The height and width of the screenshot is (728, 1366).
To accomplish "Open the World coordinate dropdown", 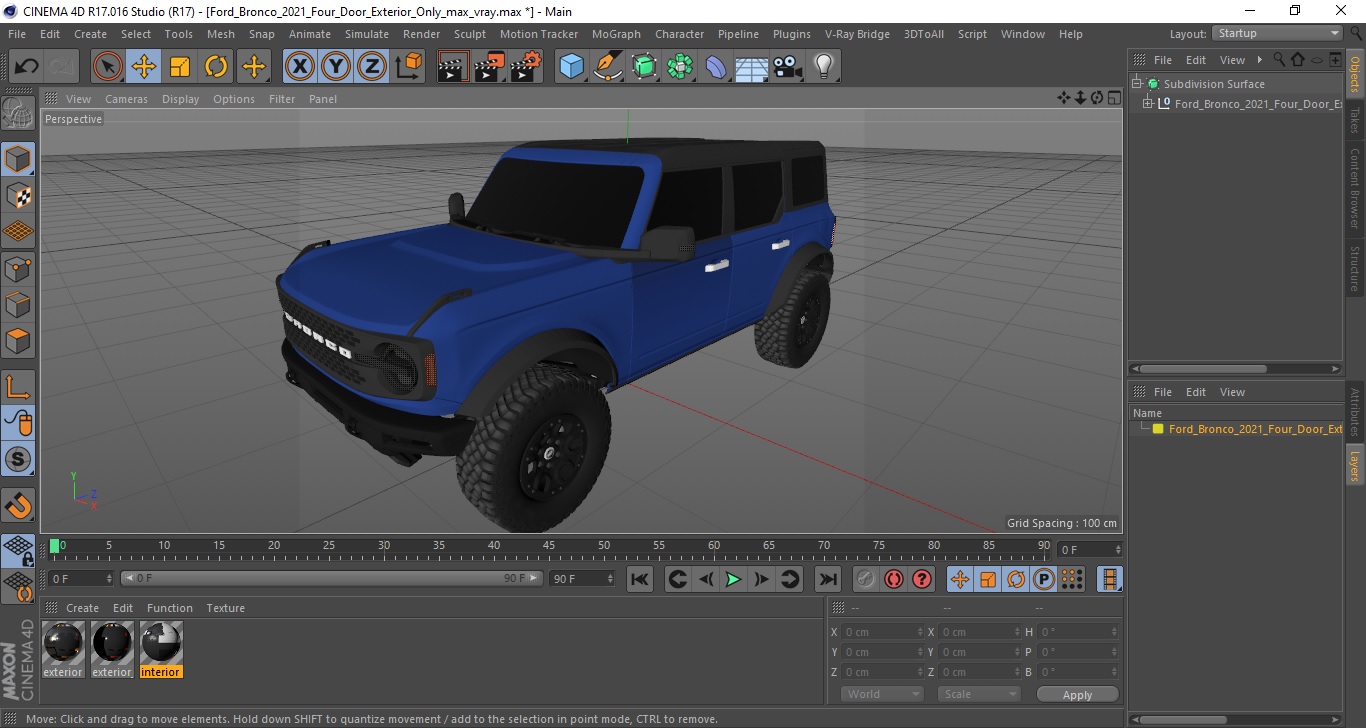I will point(882,694).
